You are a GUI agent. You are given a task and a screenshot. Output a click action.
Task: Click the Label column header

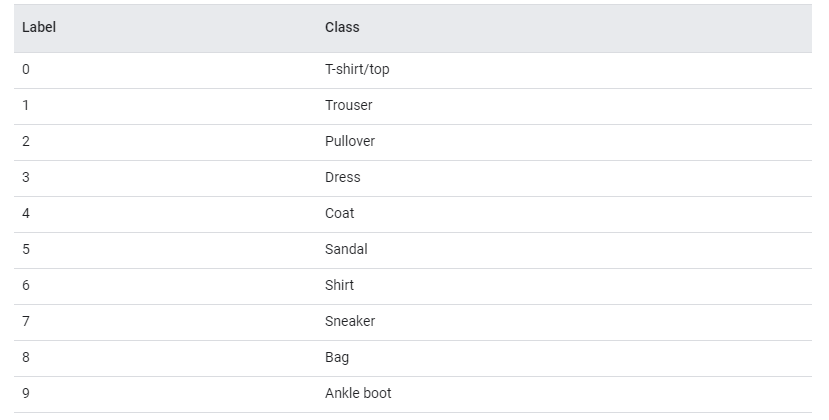(39, 27)
